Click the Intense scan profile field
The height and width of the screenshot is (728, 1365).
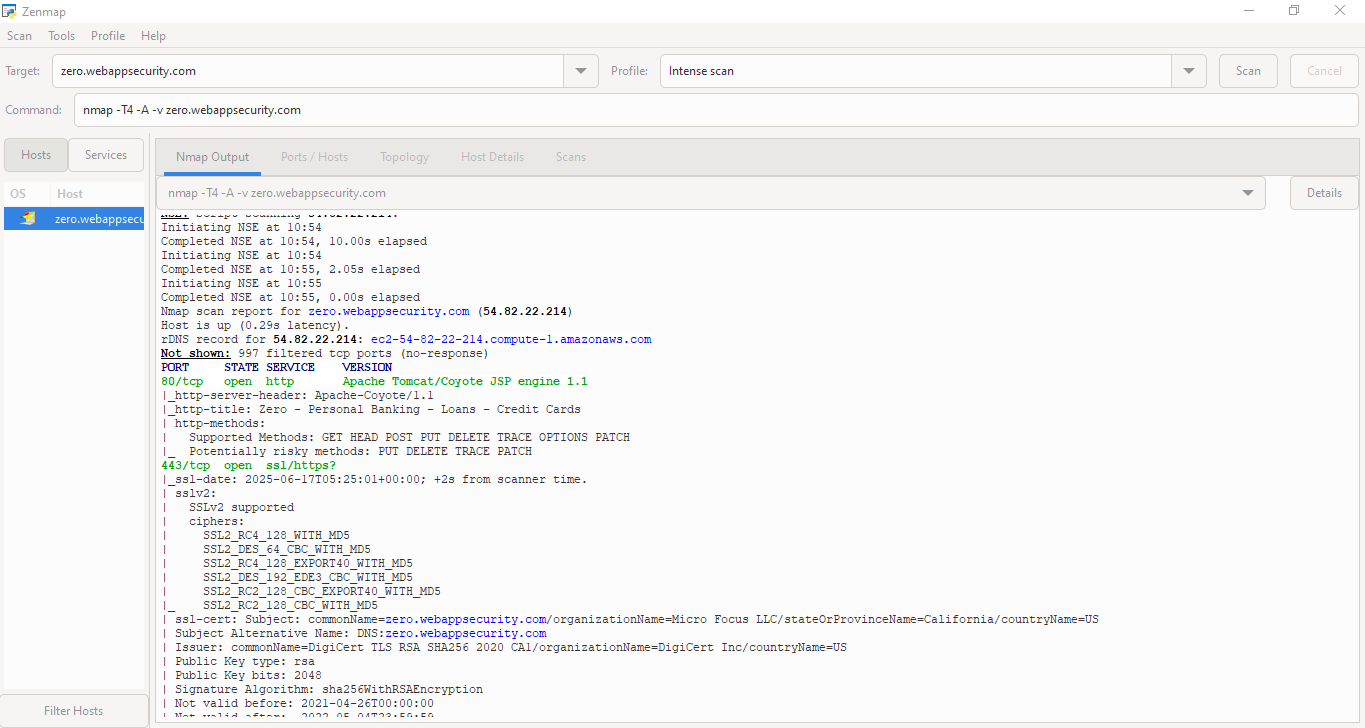[x=915, y=71]
